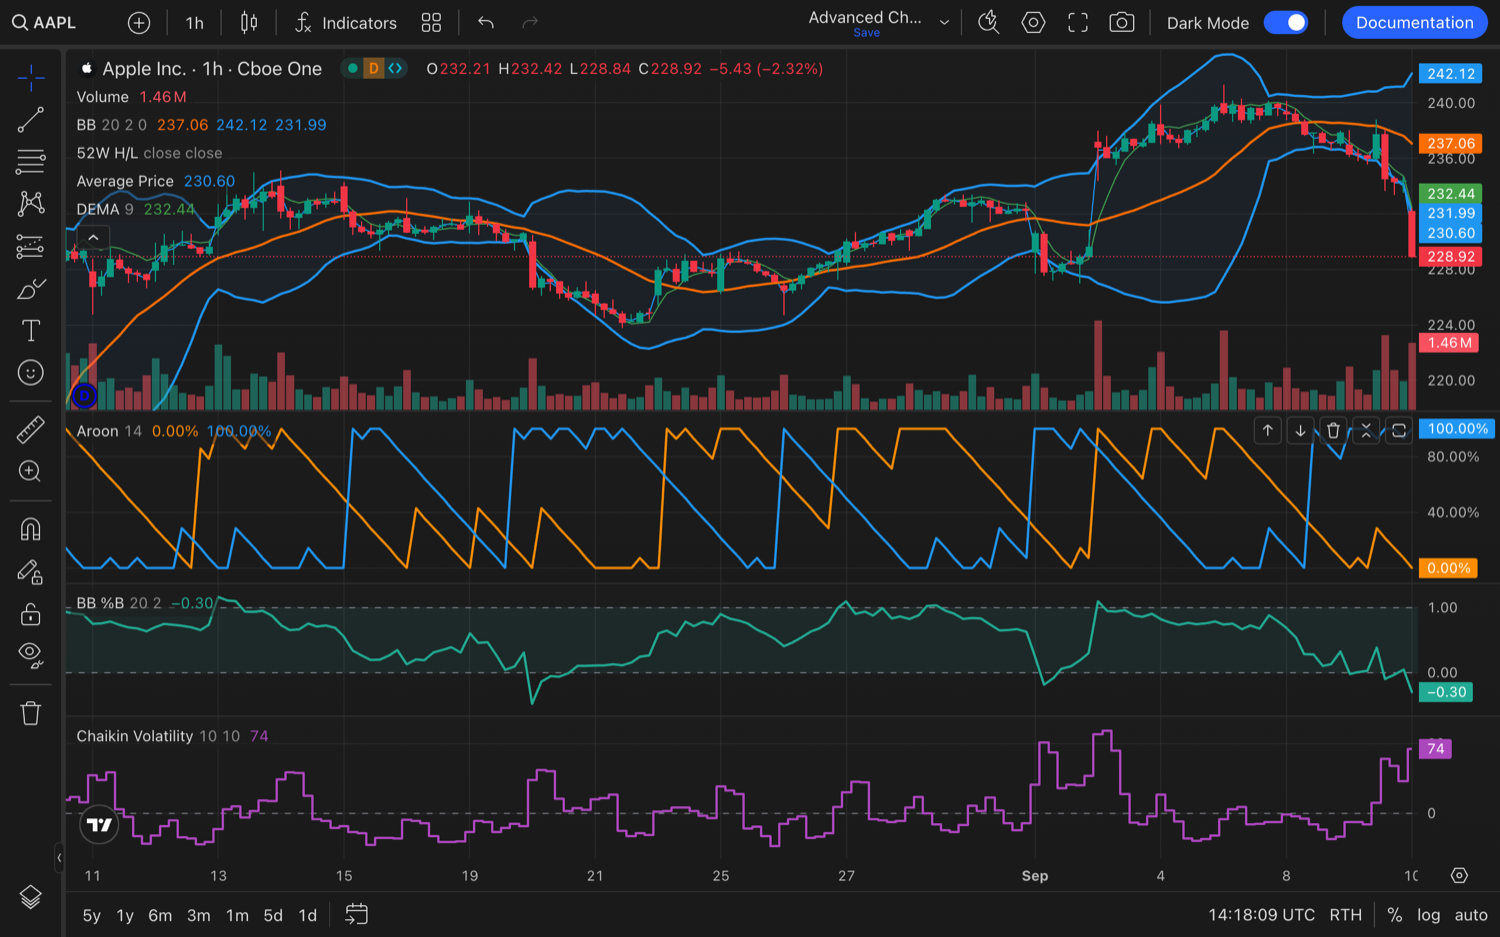The height and width of the screenshot is (937, 1500).
Task: Click the TradingView logo
Action: coord(99,825)
